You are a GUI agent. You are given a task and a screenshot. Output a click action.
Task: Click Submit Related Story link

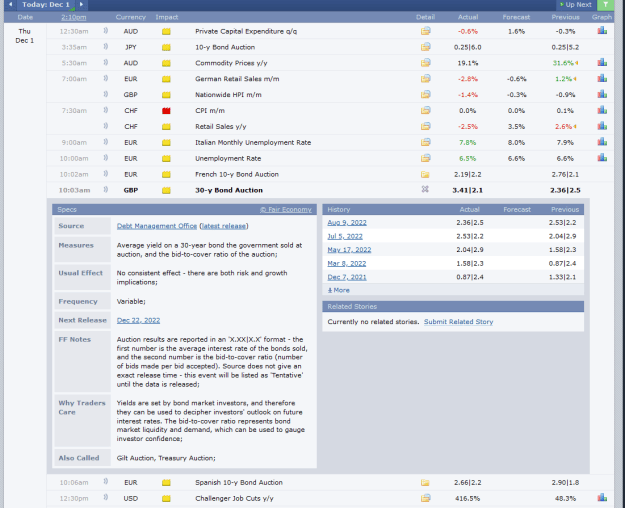458,322
